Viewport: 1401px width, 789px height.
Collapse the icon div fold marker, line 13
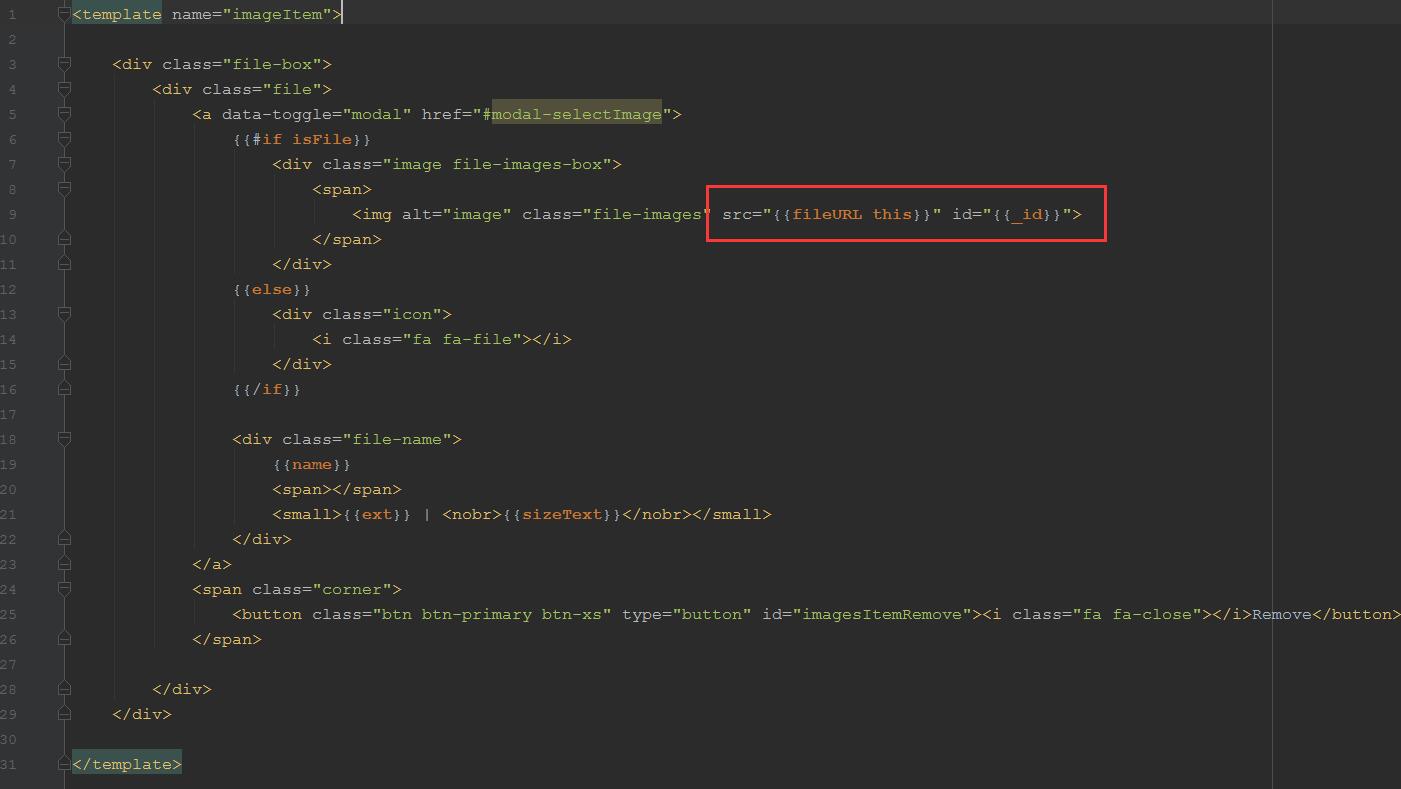[64, 314]
